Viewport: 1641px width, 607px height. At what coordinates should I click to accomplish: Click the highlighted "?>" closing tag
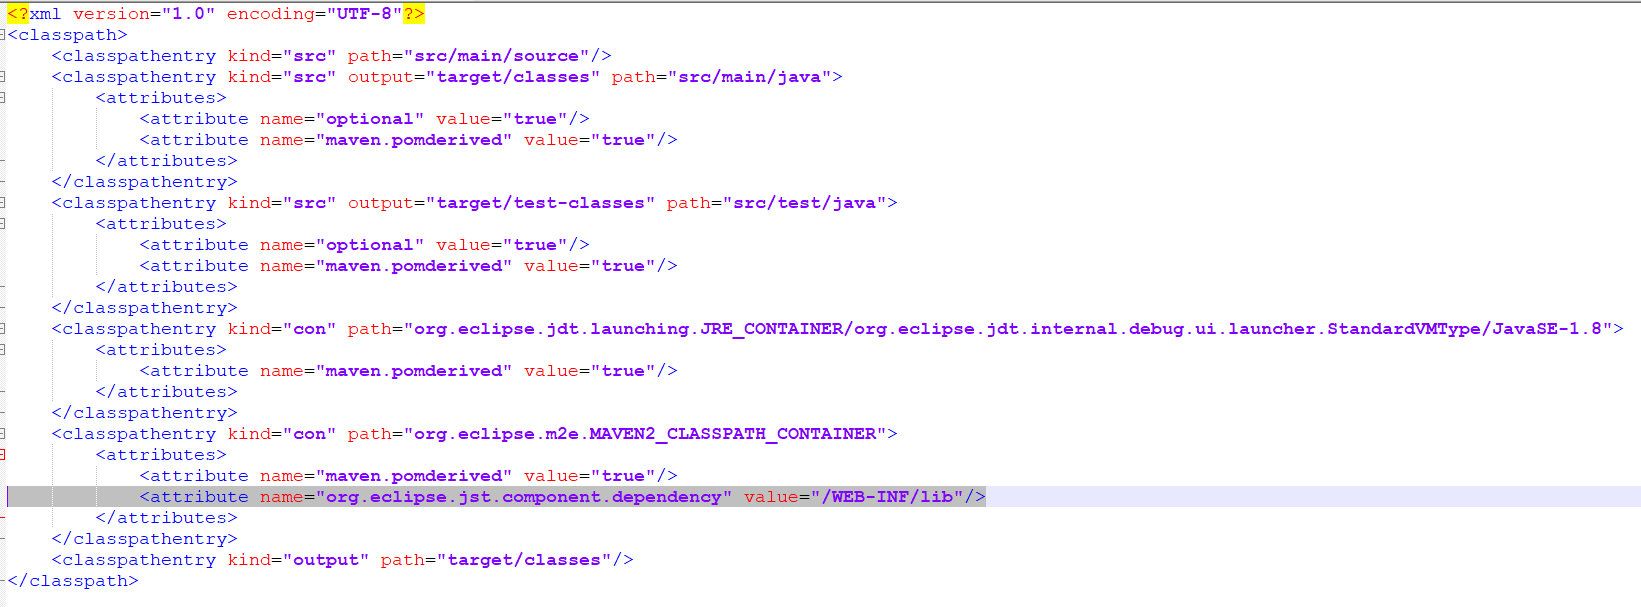(x=414, y=14)
